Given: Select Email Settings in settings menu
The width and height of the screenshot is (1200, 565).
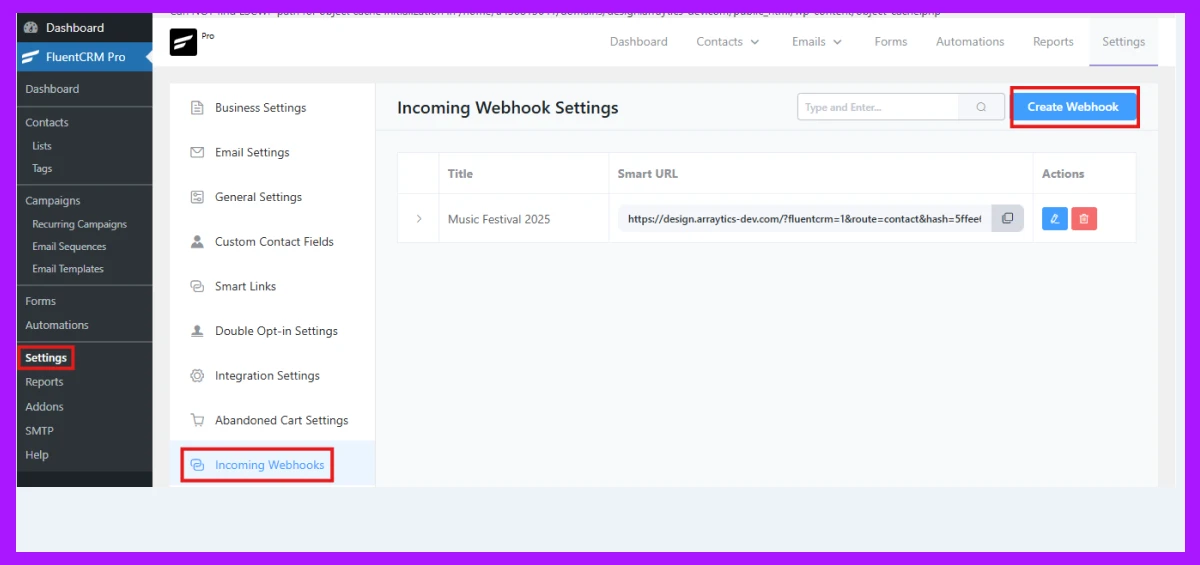Looking at the screenshot, I should coord(273,153).
